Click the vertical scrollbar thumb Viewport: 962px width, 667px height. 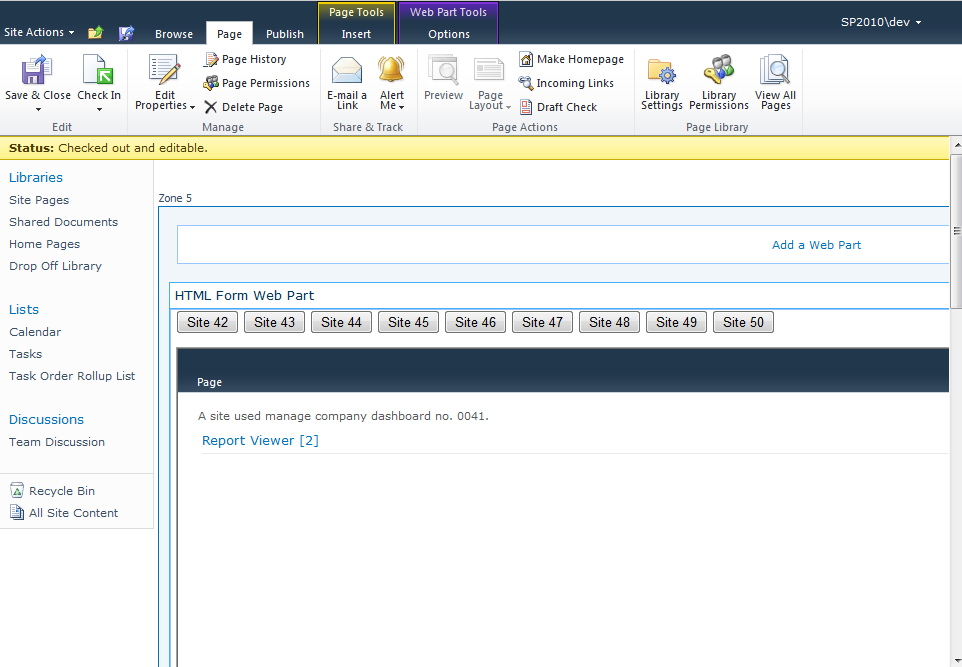pyautogui.click(x=956, y=232)
